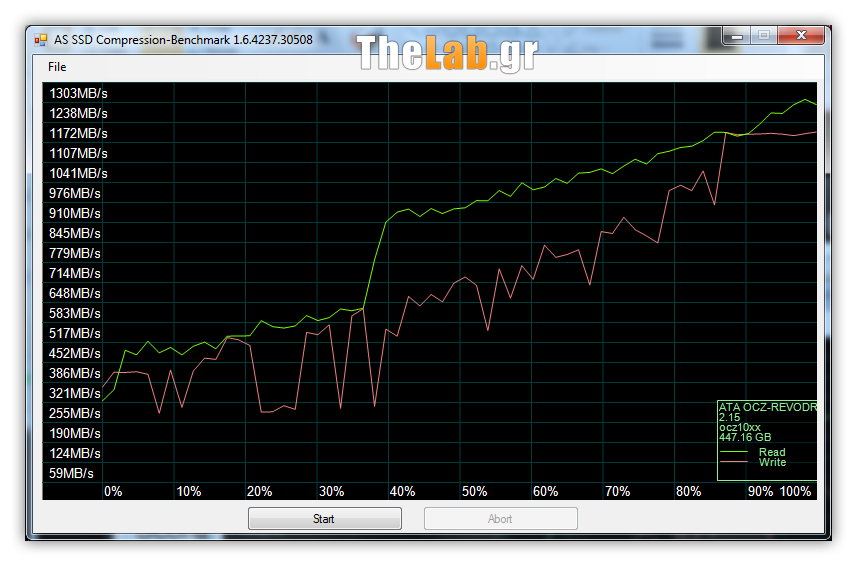Click the 90% compression axis label
Viewport: 857px width, 566px height.
coord(760,491)
